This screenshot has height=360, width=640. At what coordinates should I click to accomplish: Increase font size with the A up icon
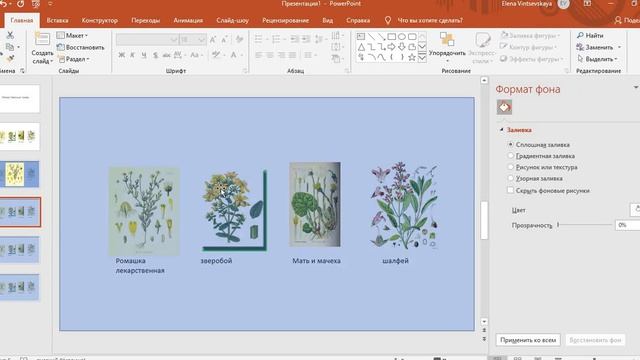tap(213, 40)
